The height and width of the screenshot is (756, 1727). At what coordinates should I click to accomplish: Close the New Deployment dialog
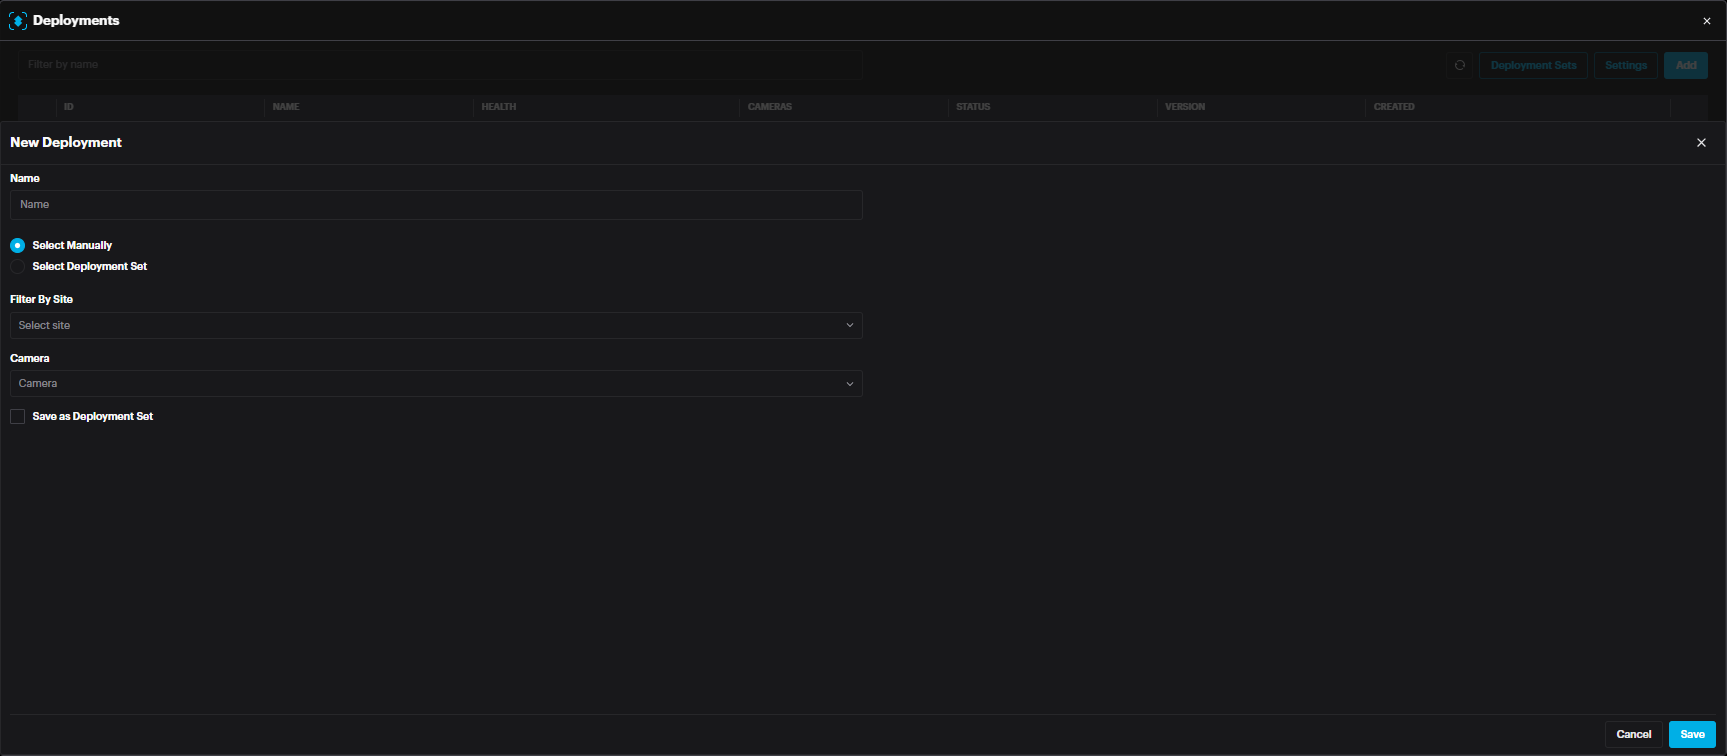point(1701,143)
